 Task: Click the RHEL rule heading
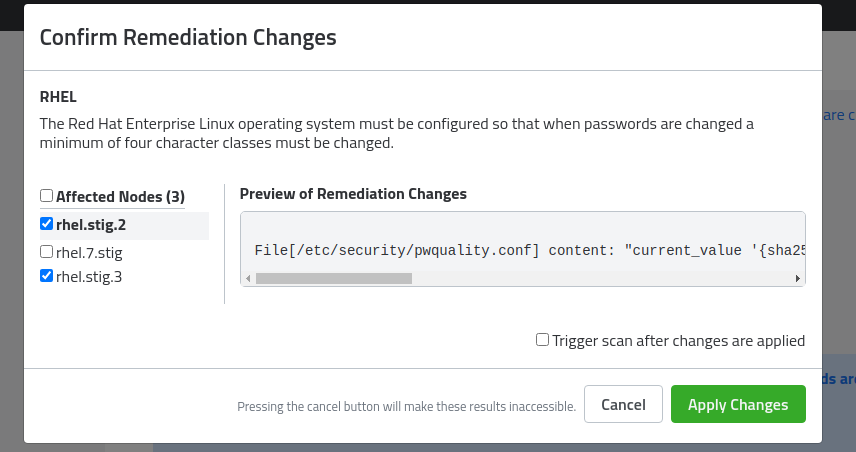coord(58,97)
